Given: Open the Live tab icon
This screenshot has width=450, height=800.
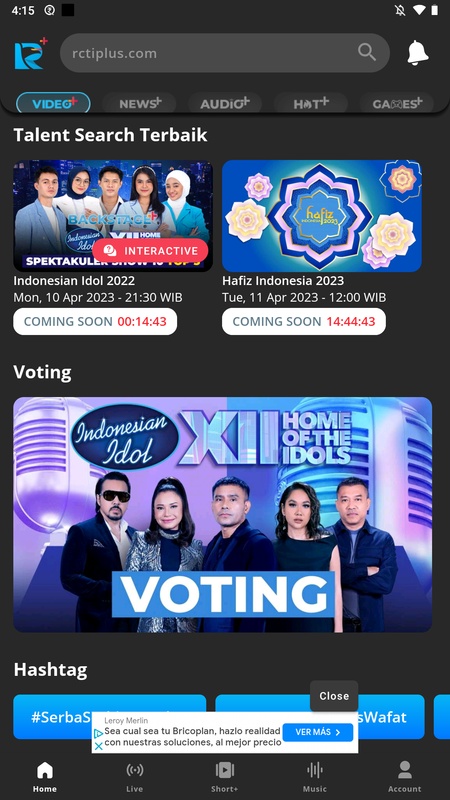Looking at the screenshot, I should click(x=135, y=769).
